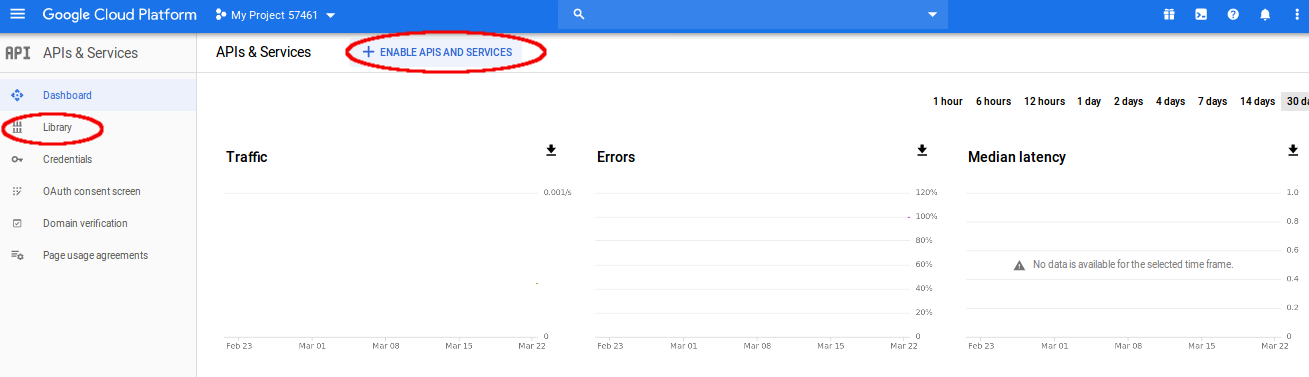Screen dimensions: 1309x377
Task: Set time range to 7 days
Action: click(1212, 101)
